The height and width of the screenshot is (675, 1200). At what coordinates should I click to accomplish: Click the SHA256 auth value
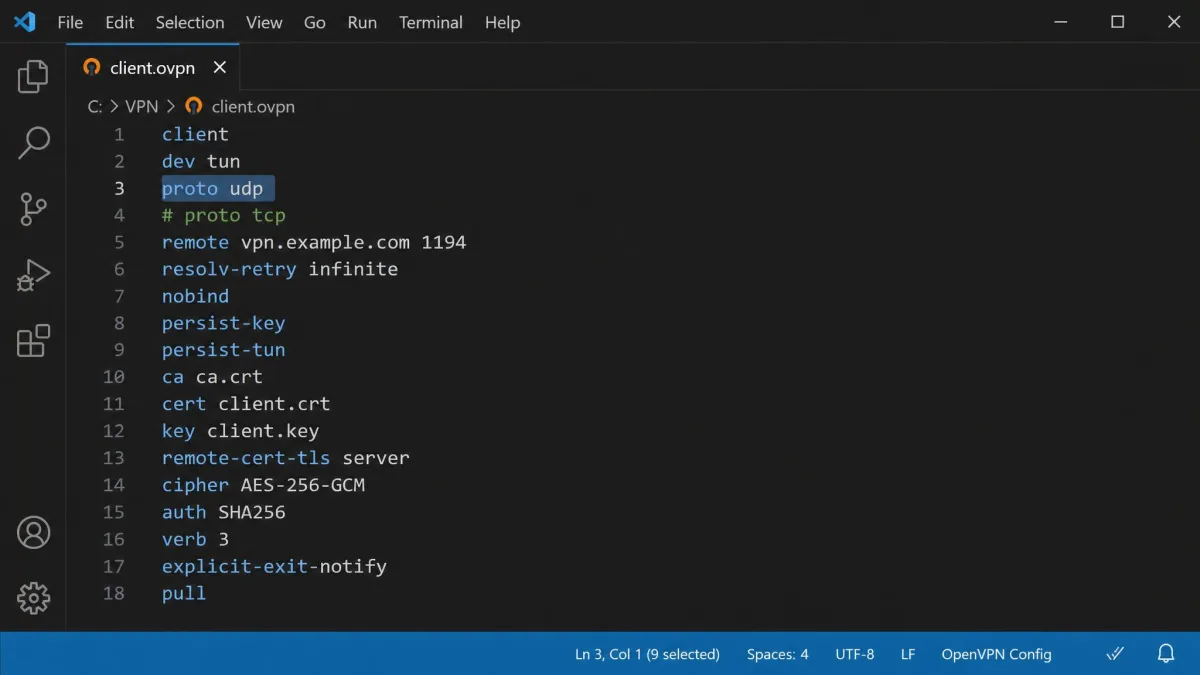click(252, 512)
